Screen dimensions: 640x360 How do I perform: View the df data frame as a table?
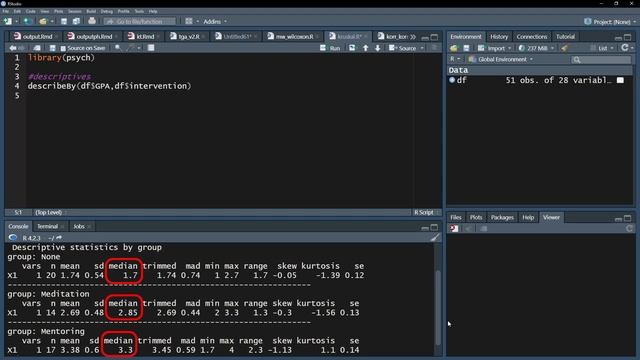(x=620, y=80)
